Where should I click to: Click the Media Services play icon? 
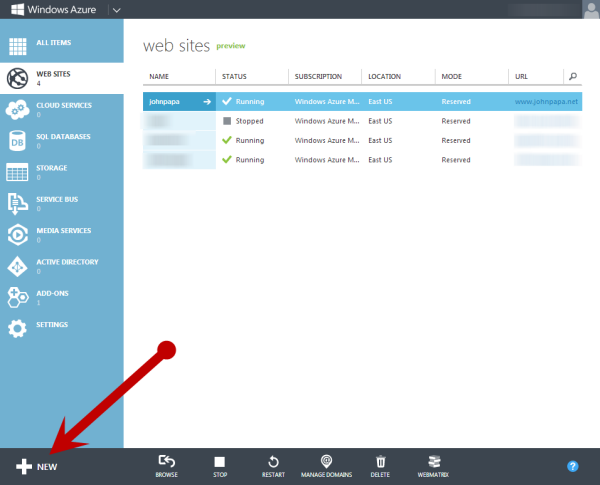[x=18, y=235]
